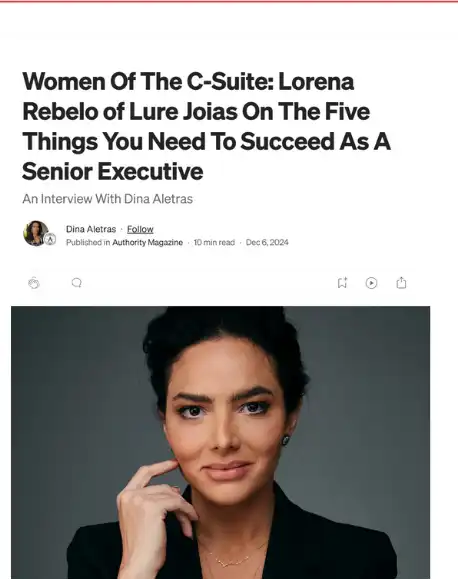This screenshot has height=580, width=458.
Task: Click the red progress bar at page top
Action: (229, 1)
